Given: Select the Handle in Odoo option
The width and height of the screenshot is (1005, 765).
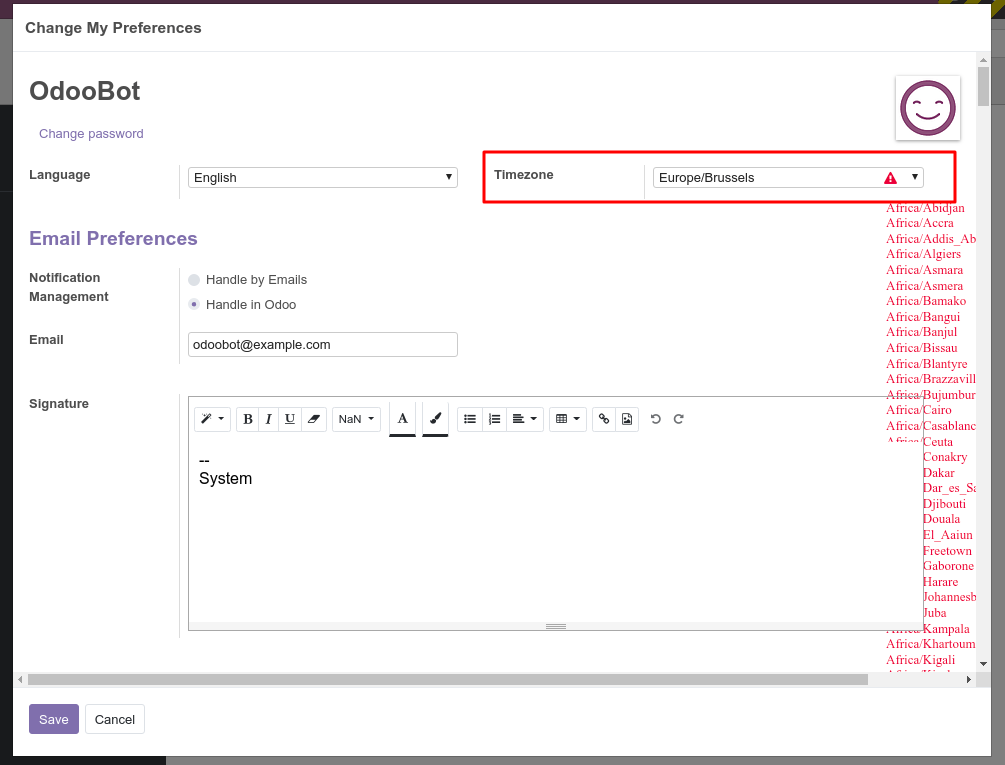Looking at the screenshot, I should [x=192, y=304].
